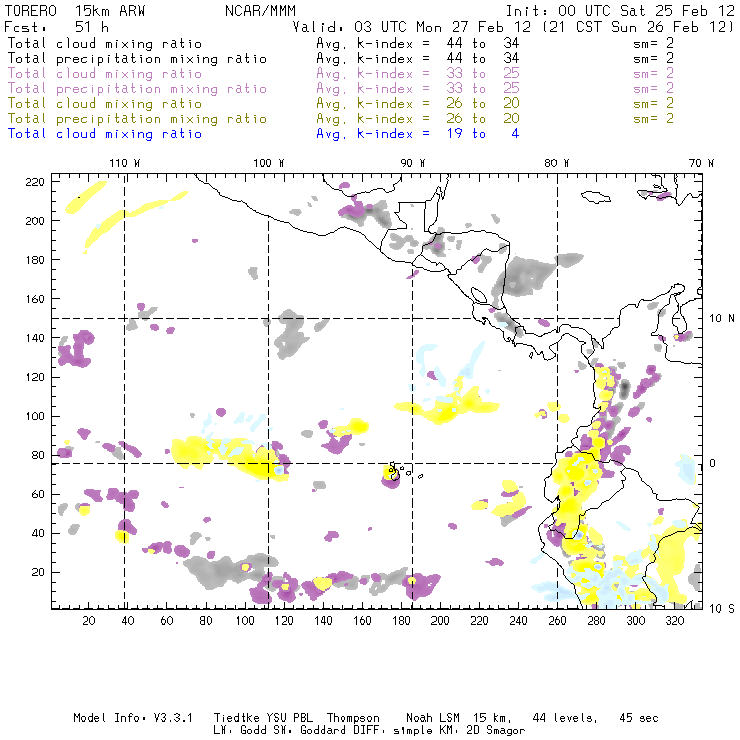
Task: Click horizontal axis tick label '100'
Action: [245, 621]
